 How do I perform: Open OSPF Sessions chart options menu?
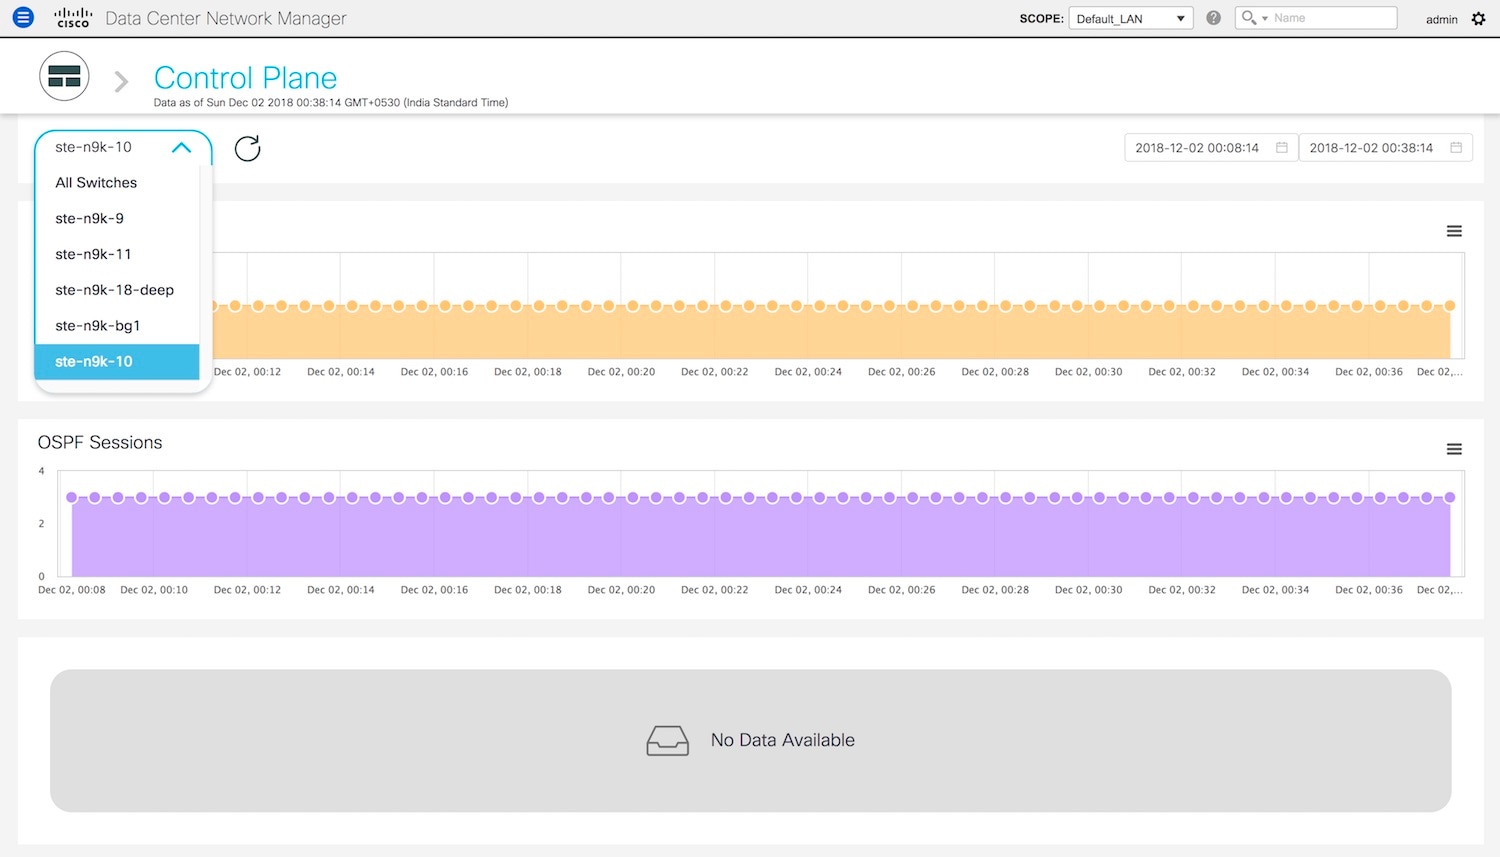click(1454, 449)
